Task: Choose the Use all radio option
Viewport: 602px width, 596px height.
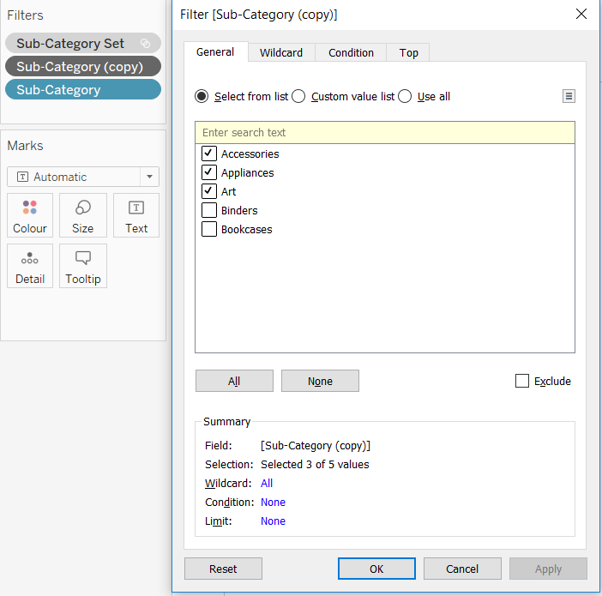Action: [405, 97]
